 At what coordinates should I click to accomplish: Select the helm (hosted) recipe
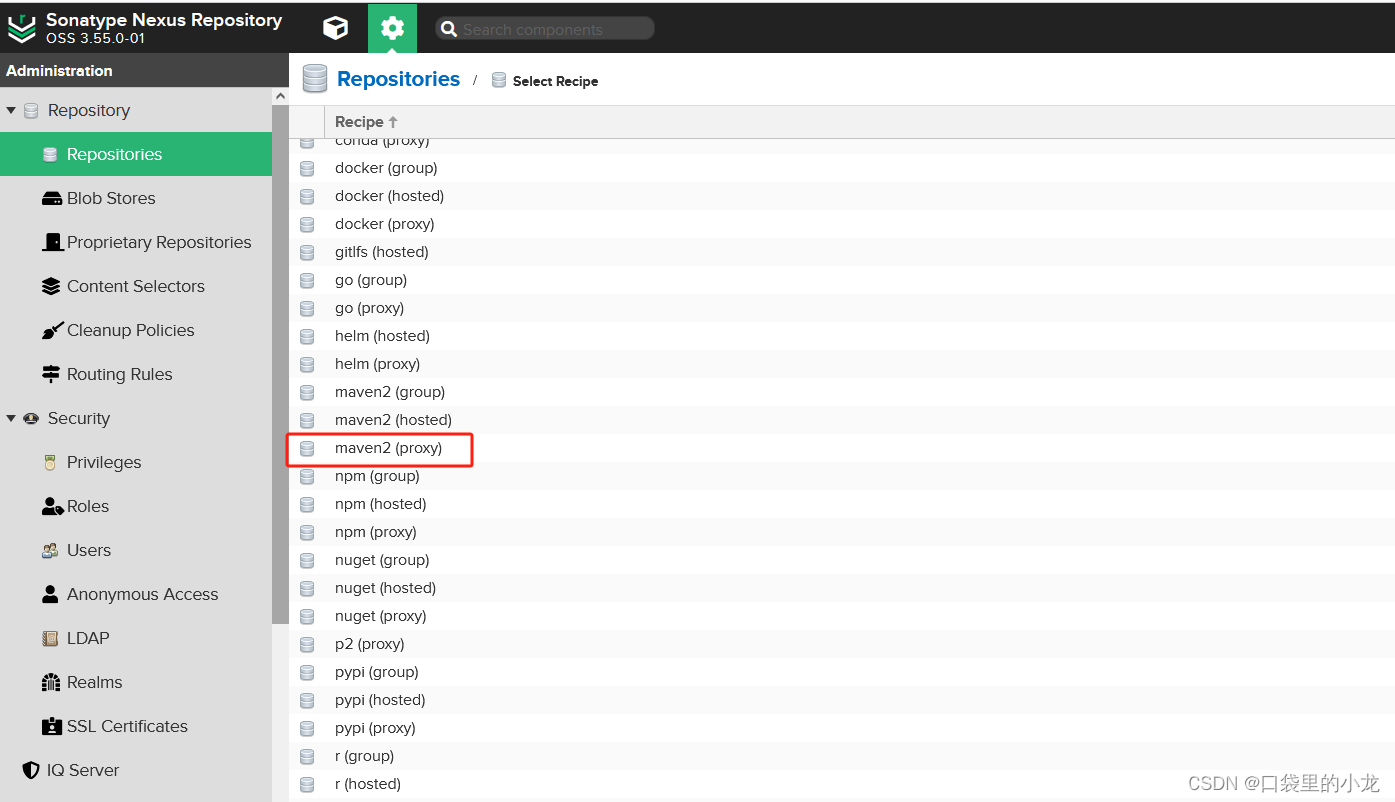(x=842, y=336)
